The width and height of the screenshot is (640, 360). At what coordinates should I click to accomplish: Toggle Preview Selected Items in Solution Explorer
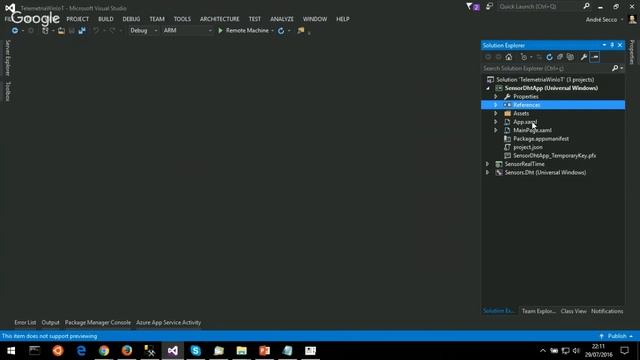click(595, 57)
